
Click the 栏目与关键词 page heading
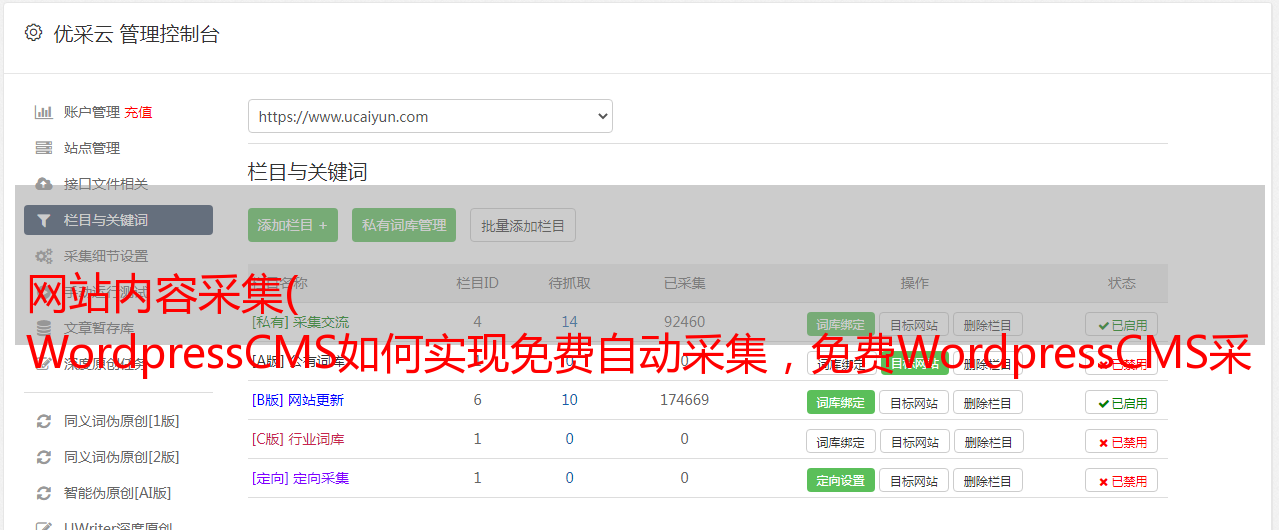308,172
